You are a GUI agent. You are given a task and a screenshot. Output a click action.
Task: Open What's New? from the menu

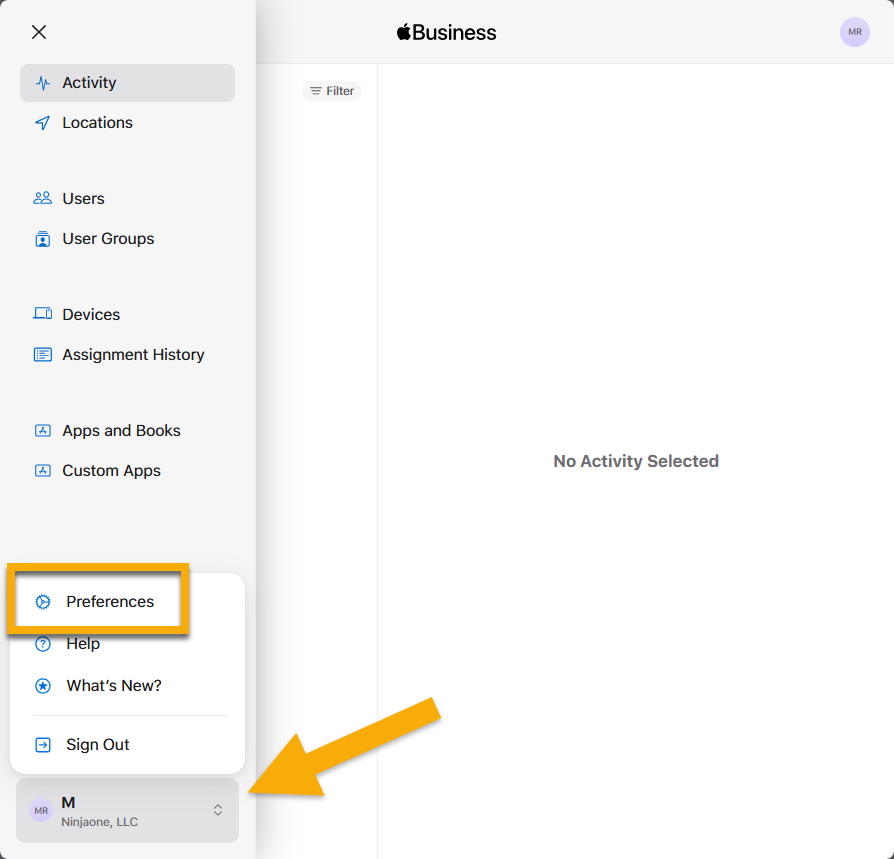tap(113, 686)
